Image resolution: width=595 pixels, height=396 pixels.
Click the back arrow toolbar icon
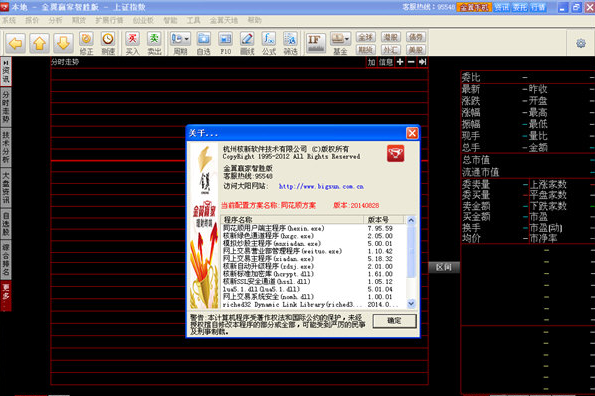coord(16,43)
